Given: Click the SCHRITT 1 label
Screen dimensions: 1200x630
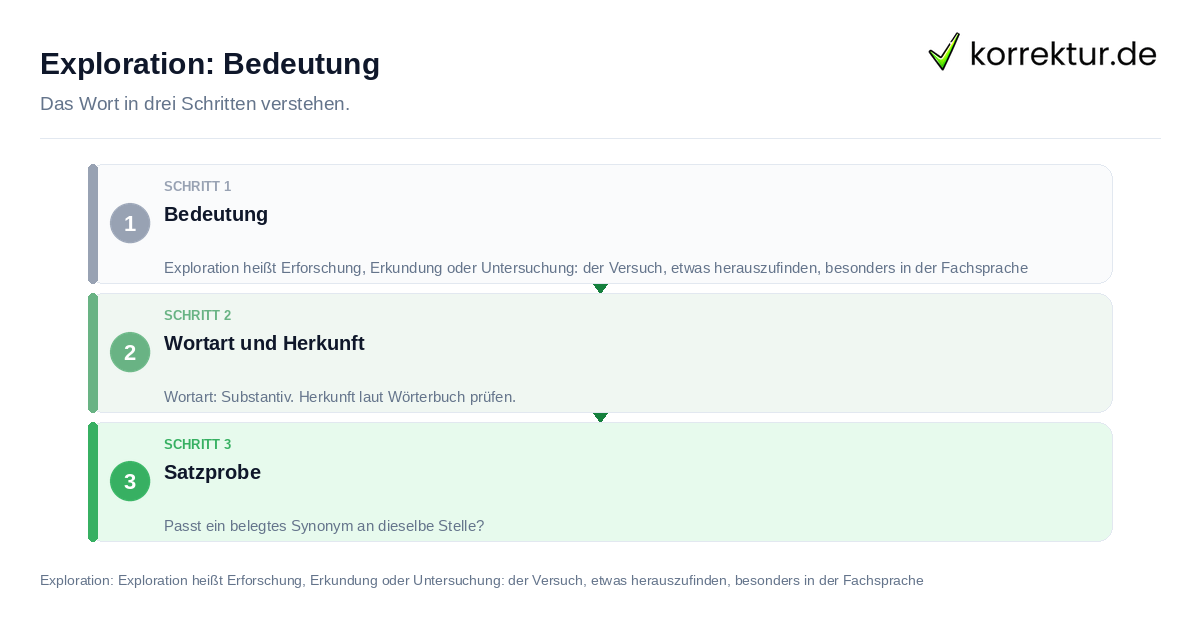Looking at the screenshot, I should (198, 187).
